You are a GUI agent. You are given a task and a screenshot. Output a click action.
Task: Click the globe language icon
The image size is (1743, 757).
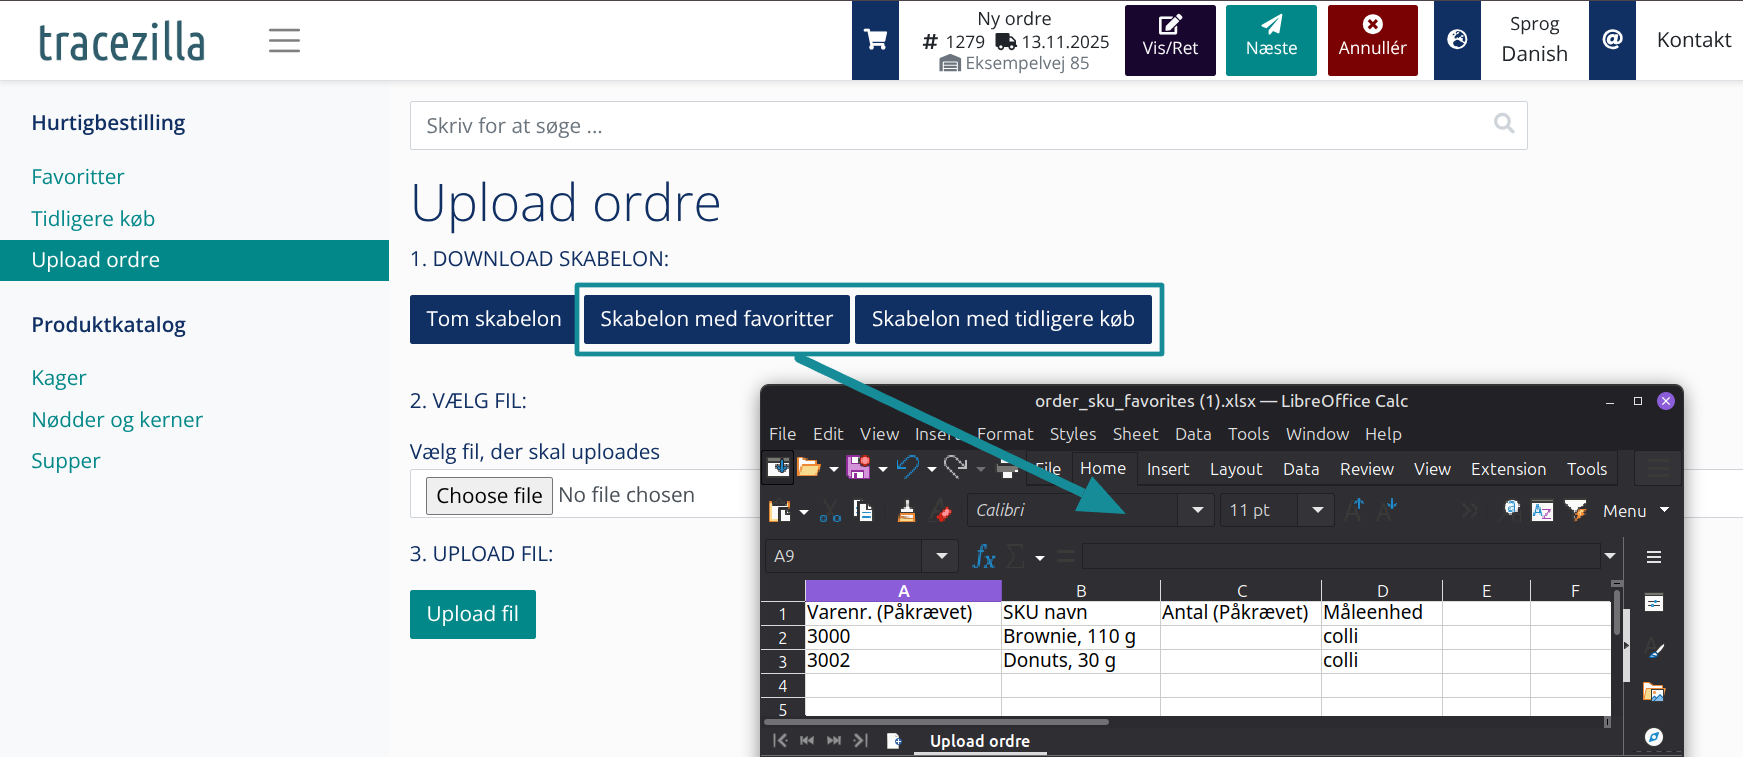pos(1457,40)
